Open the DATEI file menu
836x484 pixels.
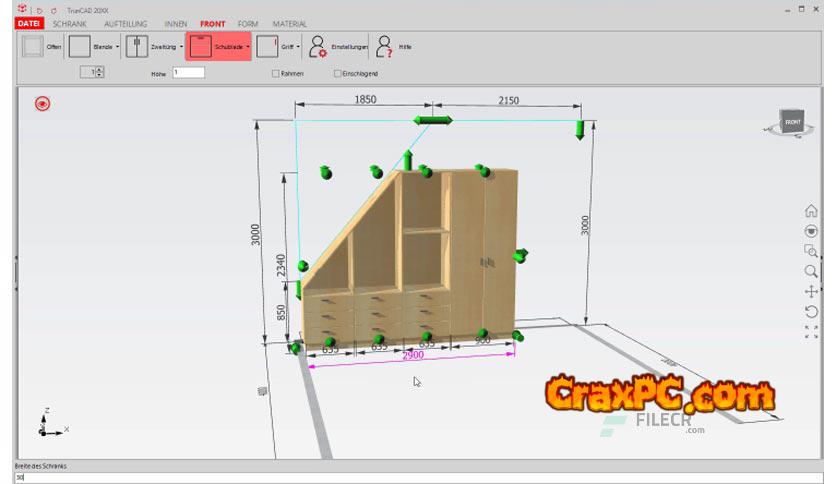click(29, 23)
